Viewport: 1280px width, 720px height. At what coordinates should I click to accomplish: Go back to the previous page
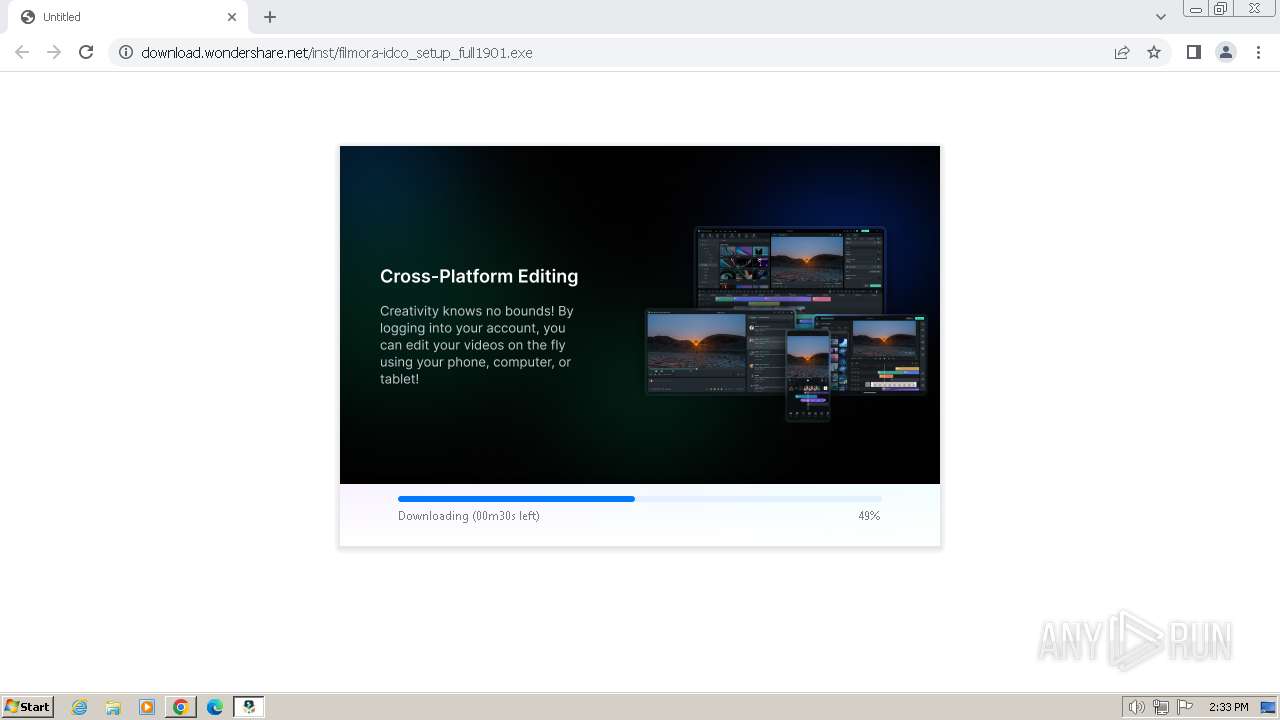(x=22, y=52)
